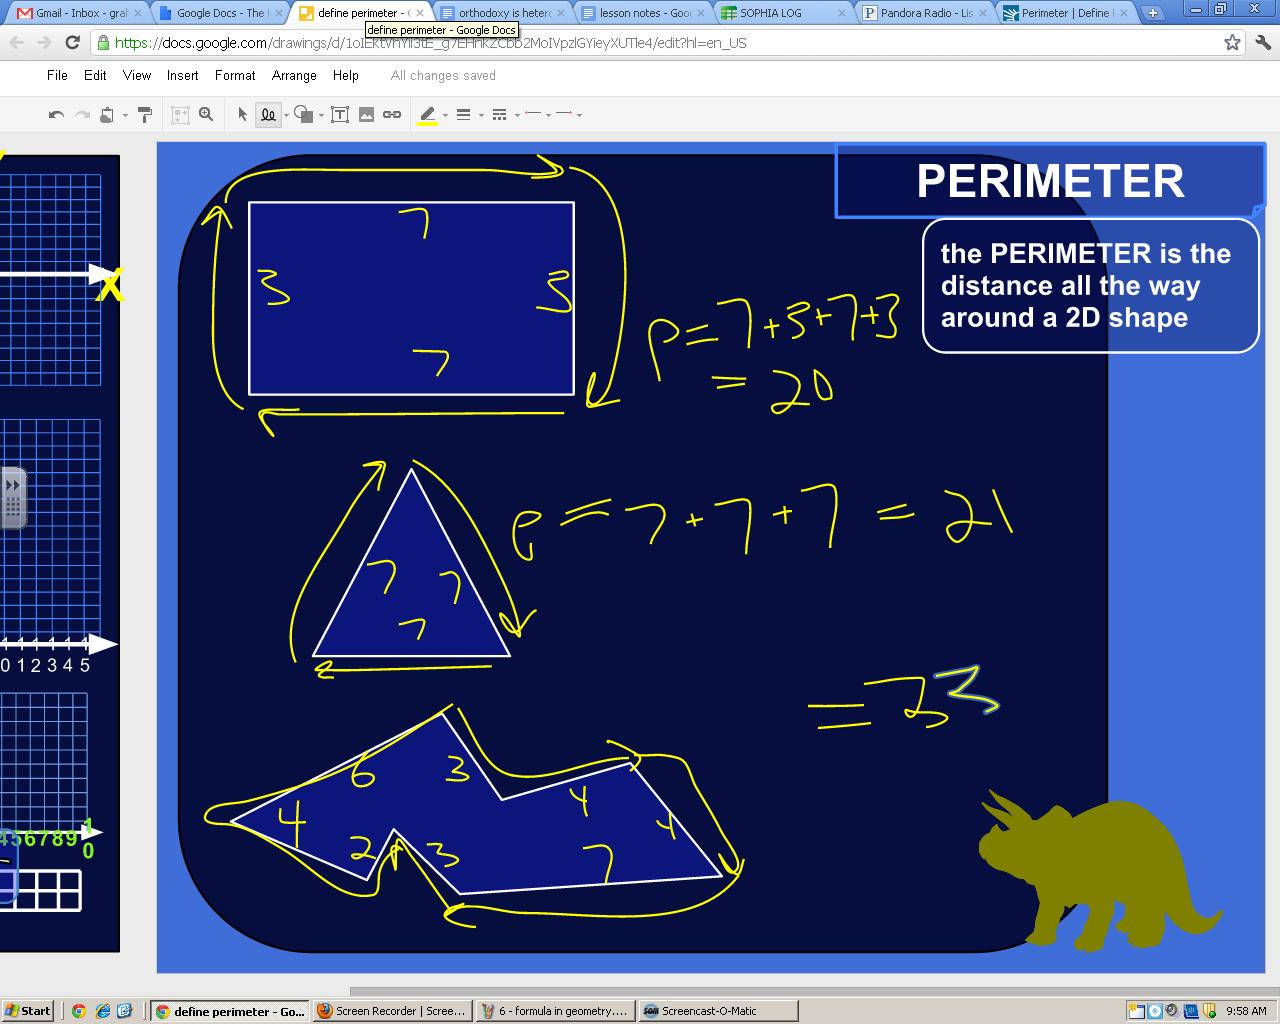
Task: Open the Arrange menu
Action: pyautogui.click(x=293, y=75)
